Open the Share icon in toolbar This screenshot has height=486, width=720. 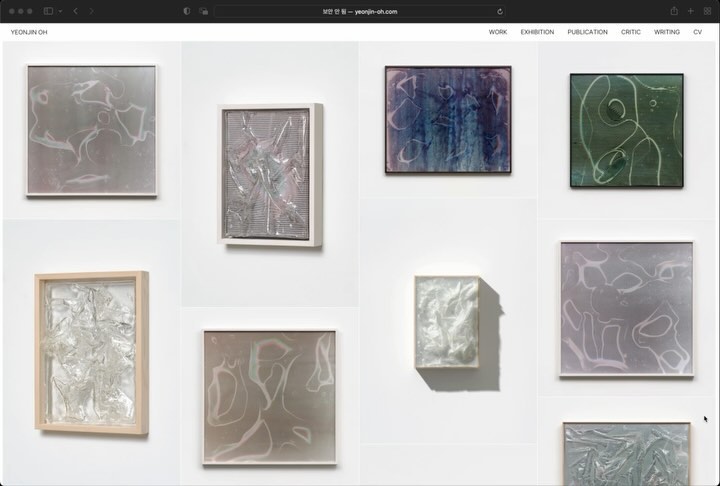click(x=674, y=11)
